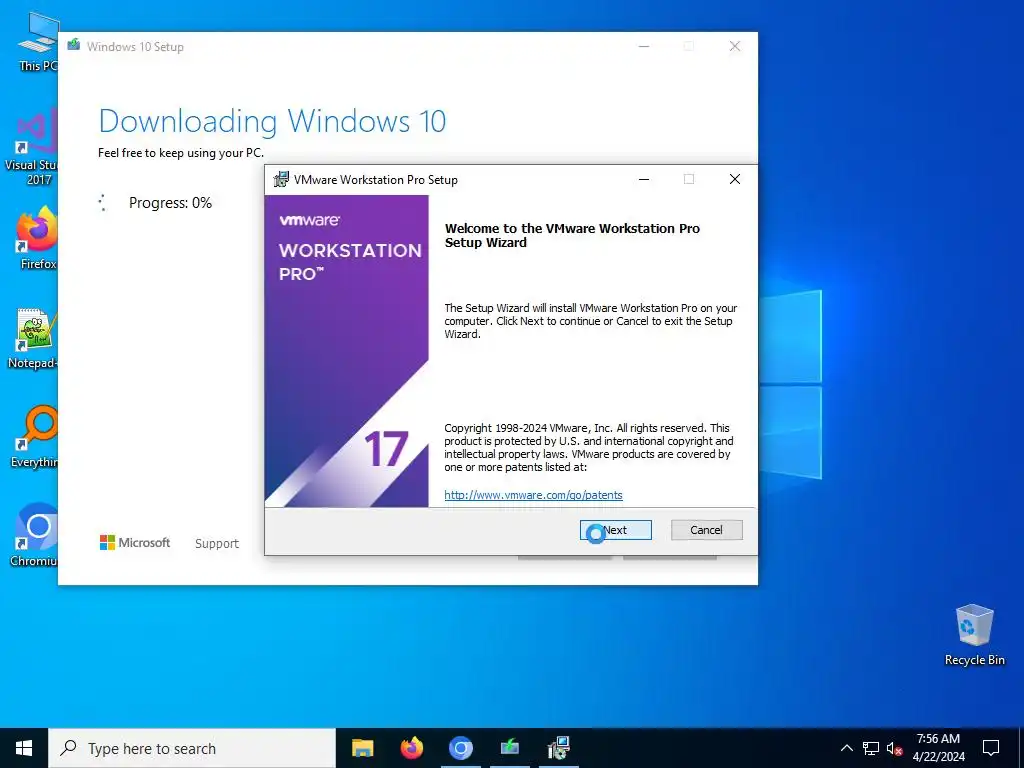The image size is (1024, 768).
Task: Click the 'Downloading Windows 10' heading
Action: pyautogui.click(x=272, y=121)
